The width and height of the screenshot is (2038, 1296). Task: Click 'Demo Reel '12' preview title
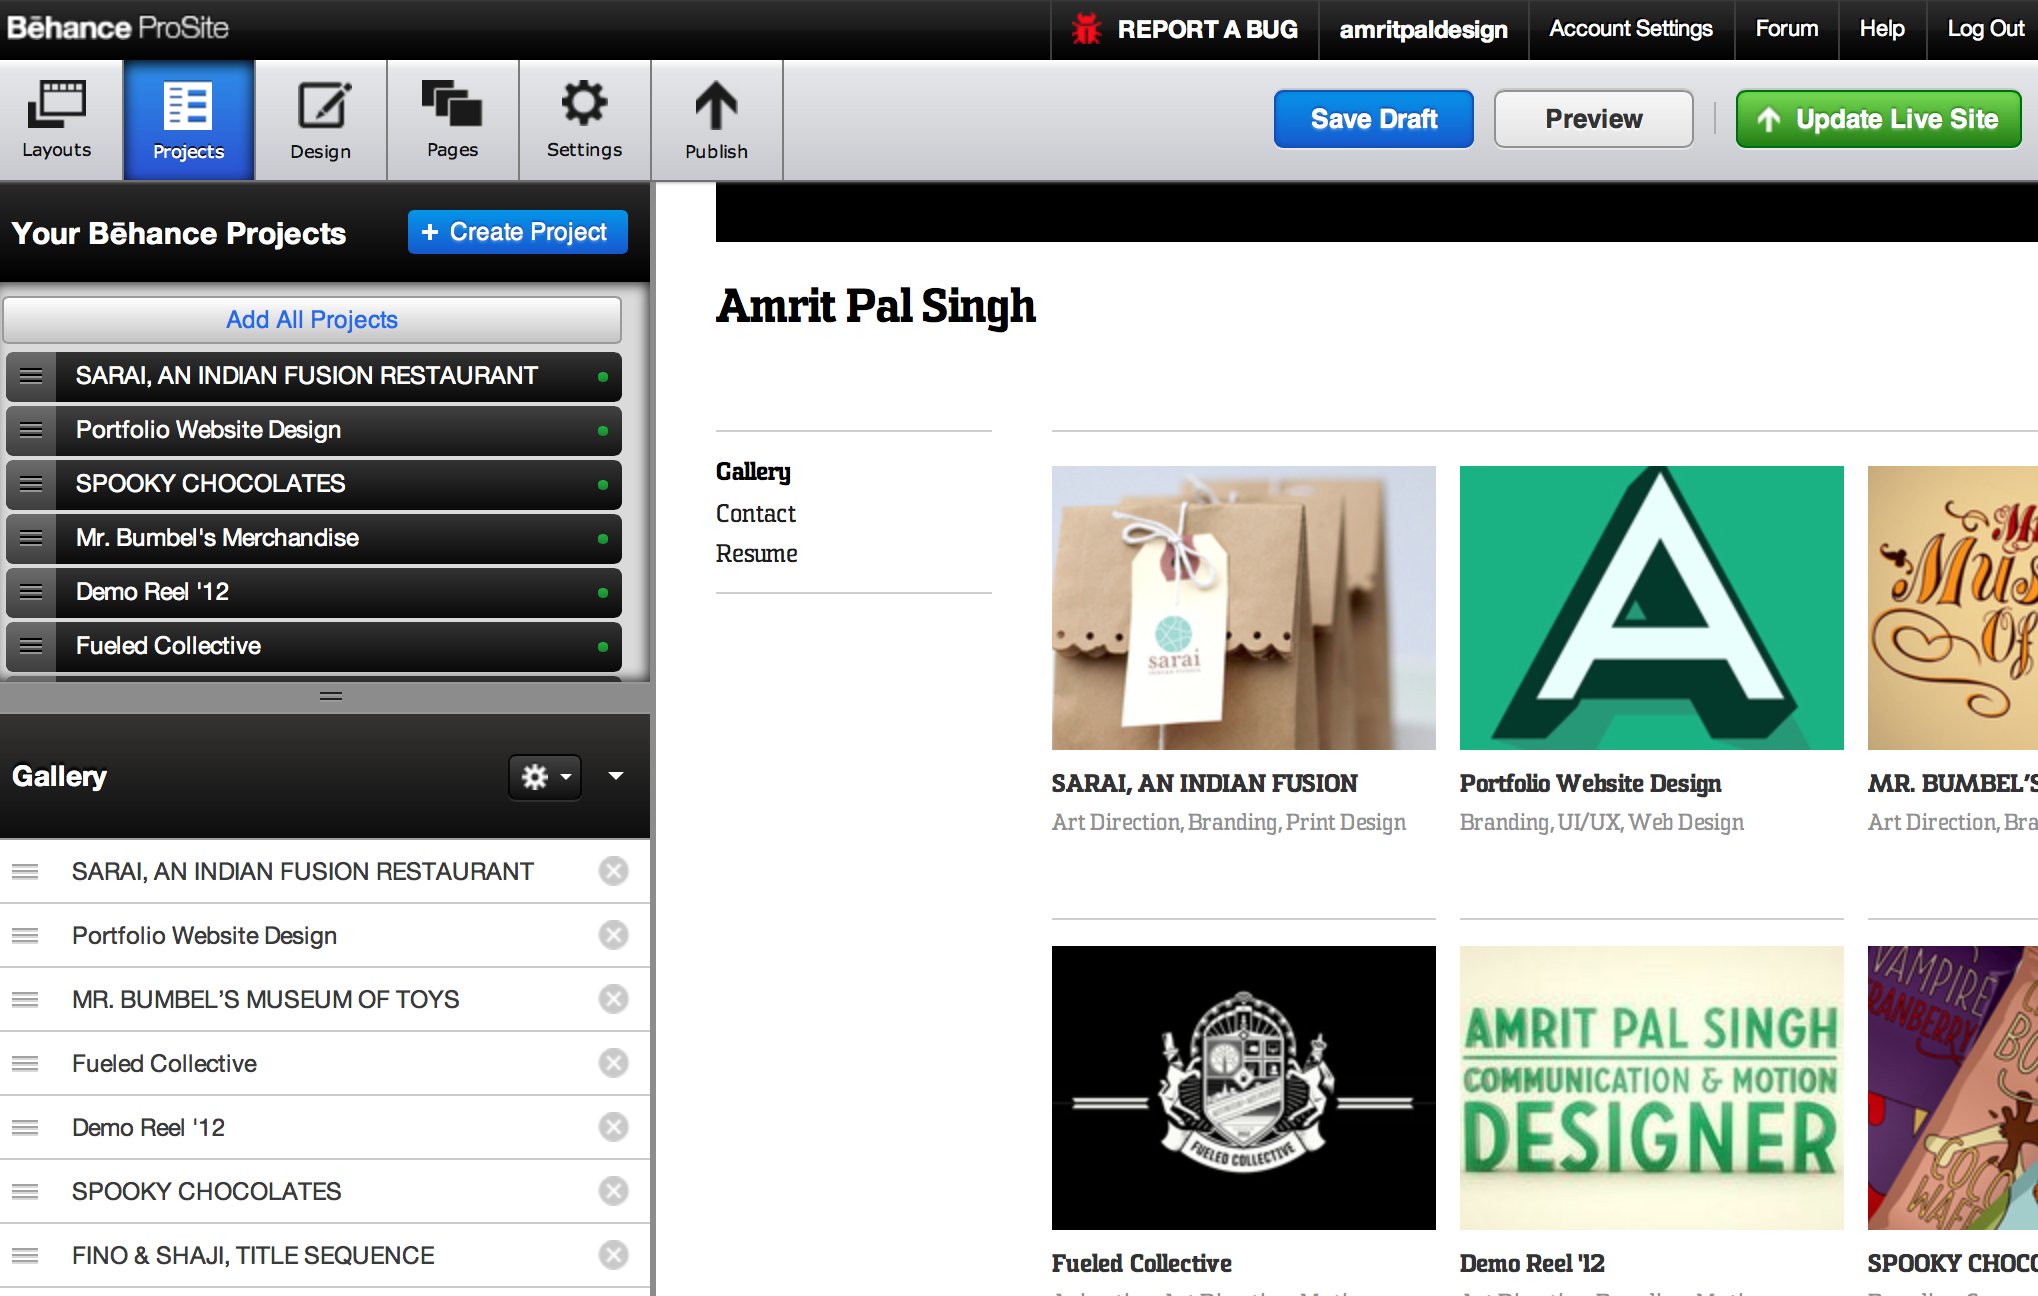click(x=1532, y=1264)
